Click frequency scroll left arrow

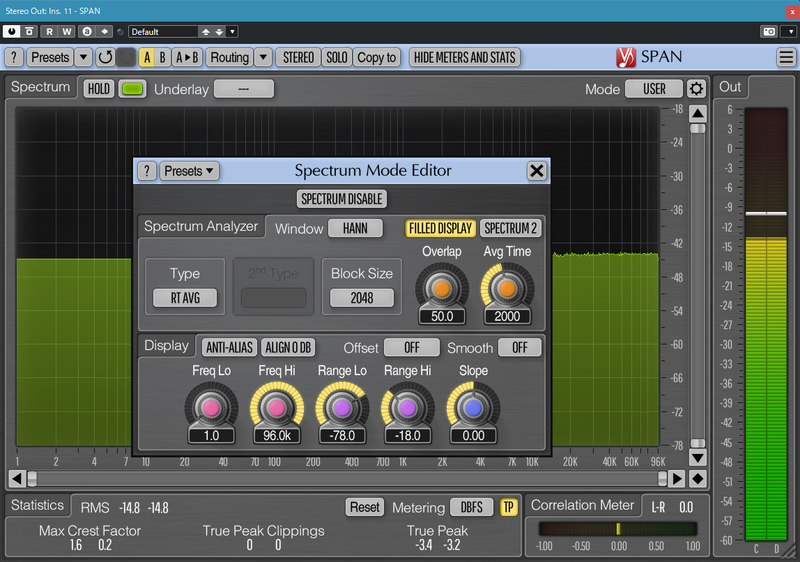[17, 479]
